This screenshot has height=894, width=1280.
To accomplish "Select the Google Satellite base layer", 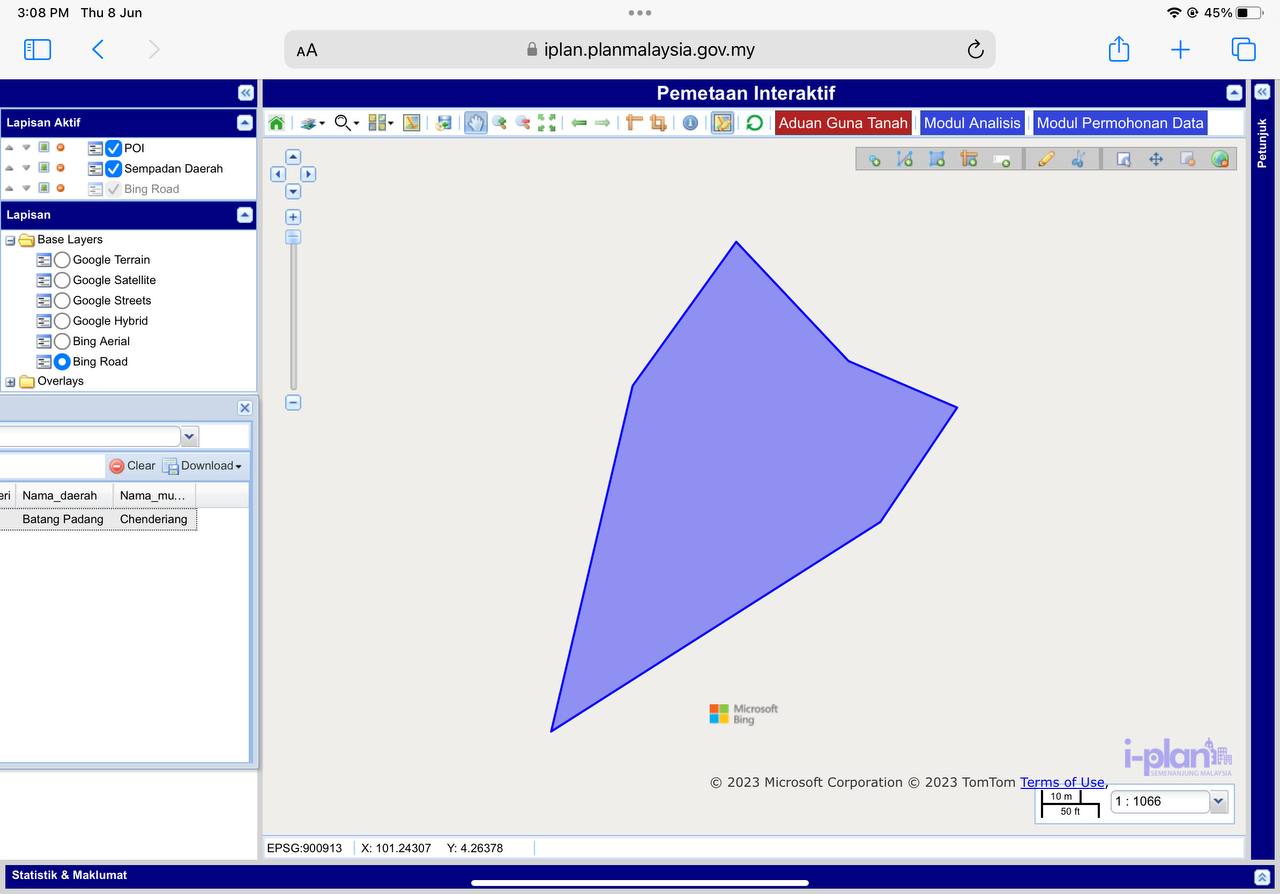I will tap(62, 281).
